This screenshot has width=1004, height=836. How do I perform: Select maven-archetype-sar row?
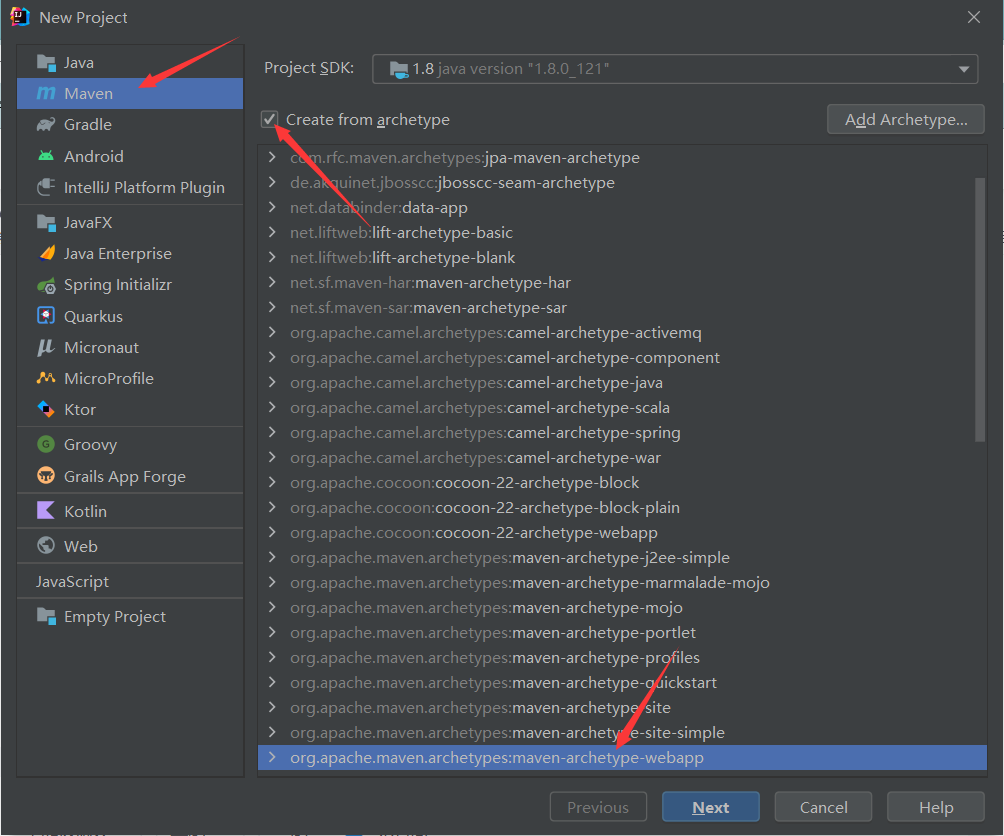[x=622, y=307]
